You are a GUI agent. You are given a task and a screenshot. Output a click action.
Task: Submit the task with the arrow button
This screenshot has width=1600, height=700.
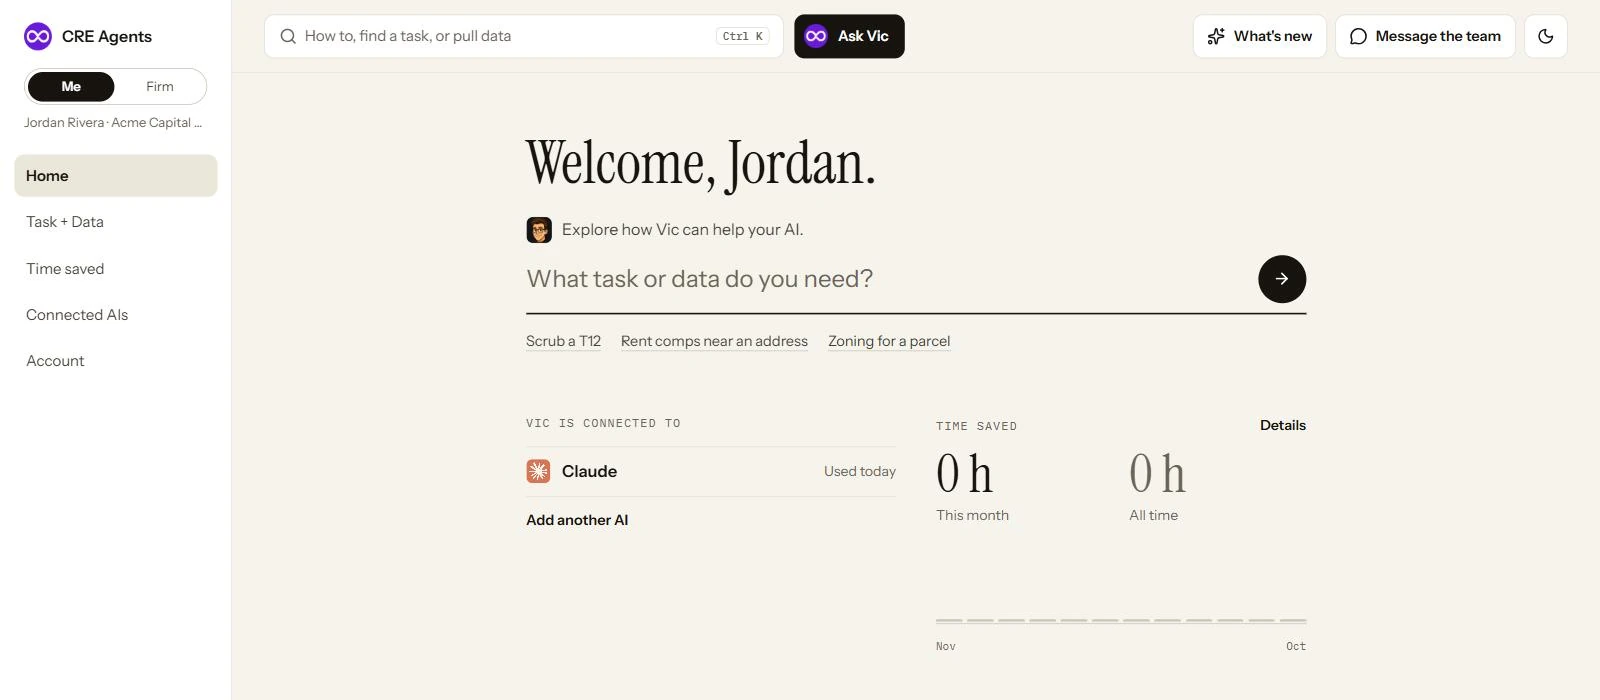point(1282,279)
